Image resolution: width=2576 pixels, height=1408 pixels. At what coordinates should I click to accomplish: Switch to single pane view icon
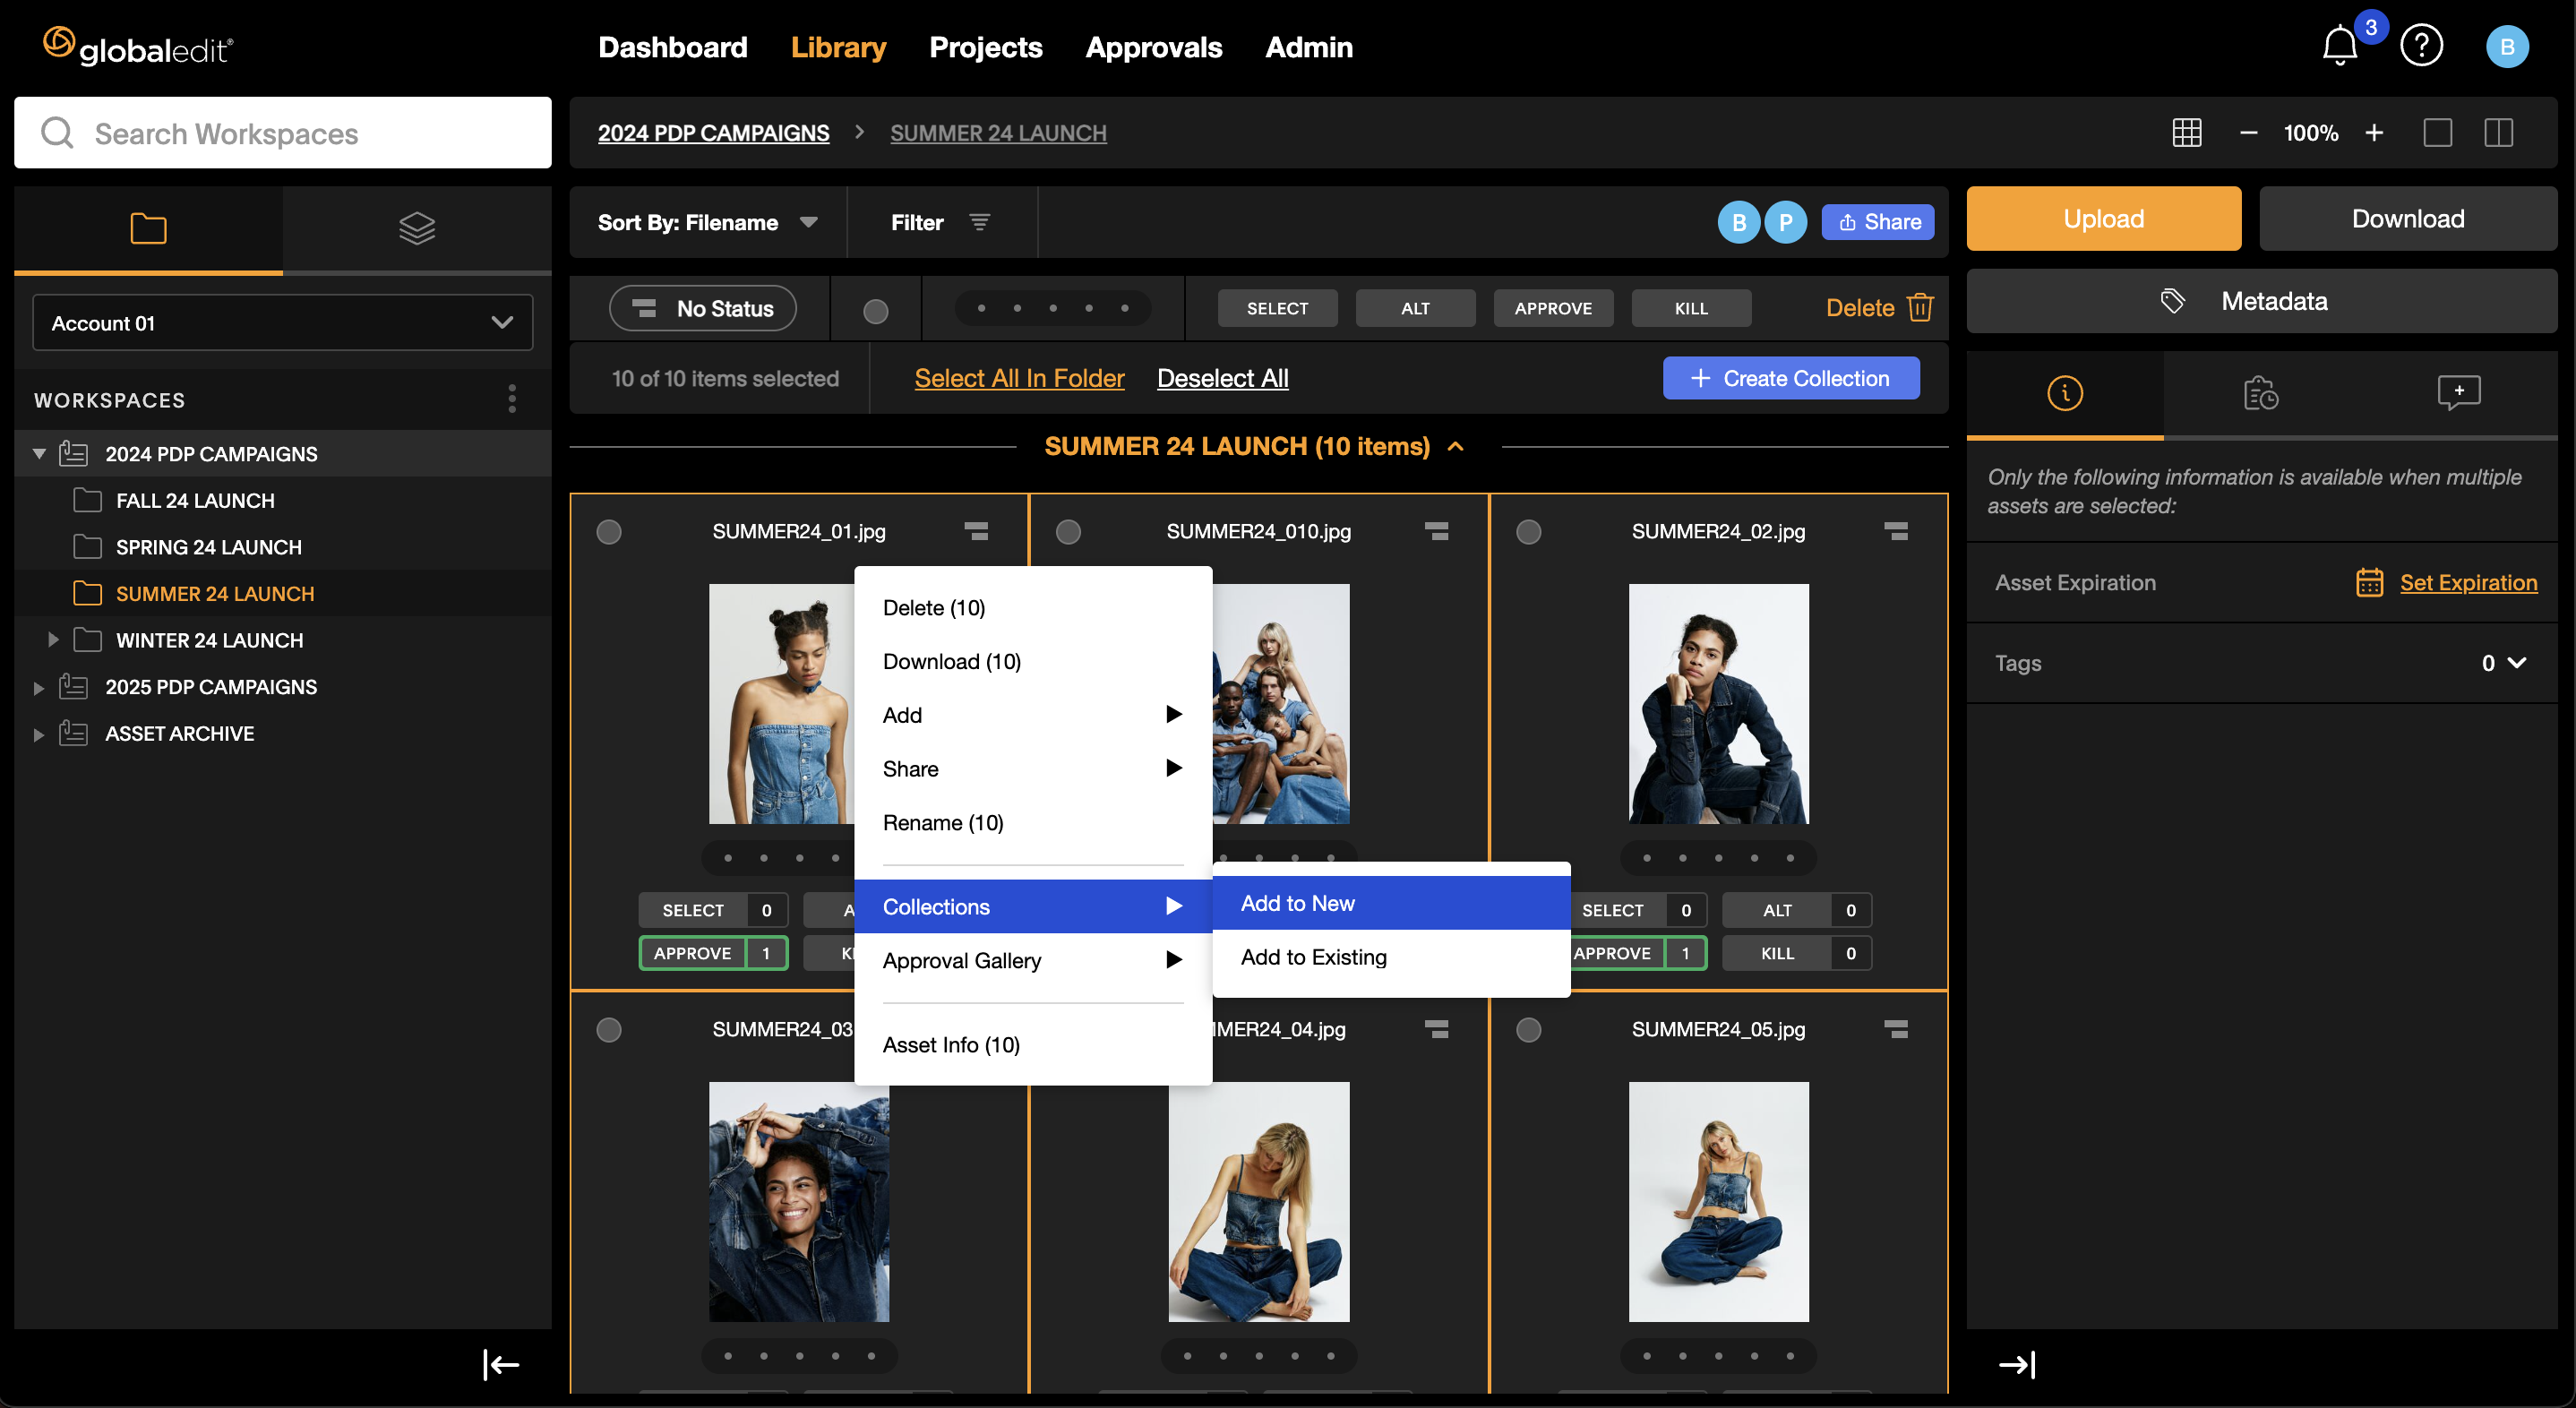click(x=2438, y=133)
